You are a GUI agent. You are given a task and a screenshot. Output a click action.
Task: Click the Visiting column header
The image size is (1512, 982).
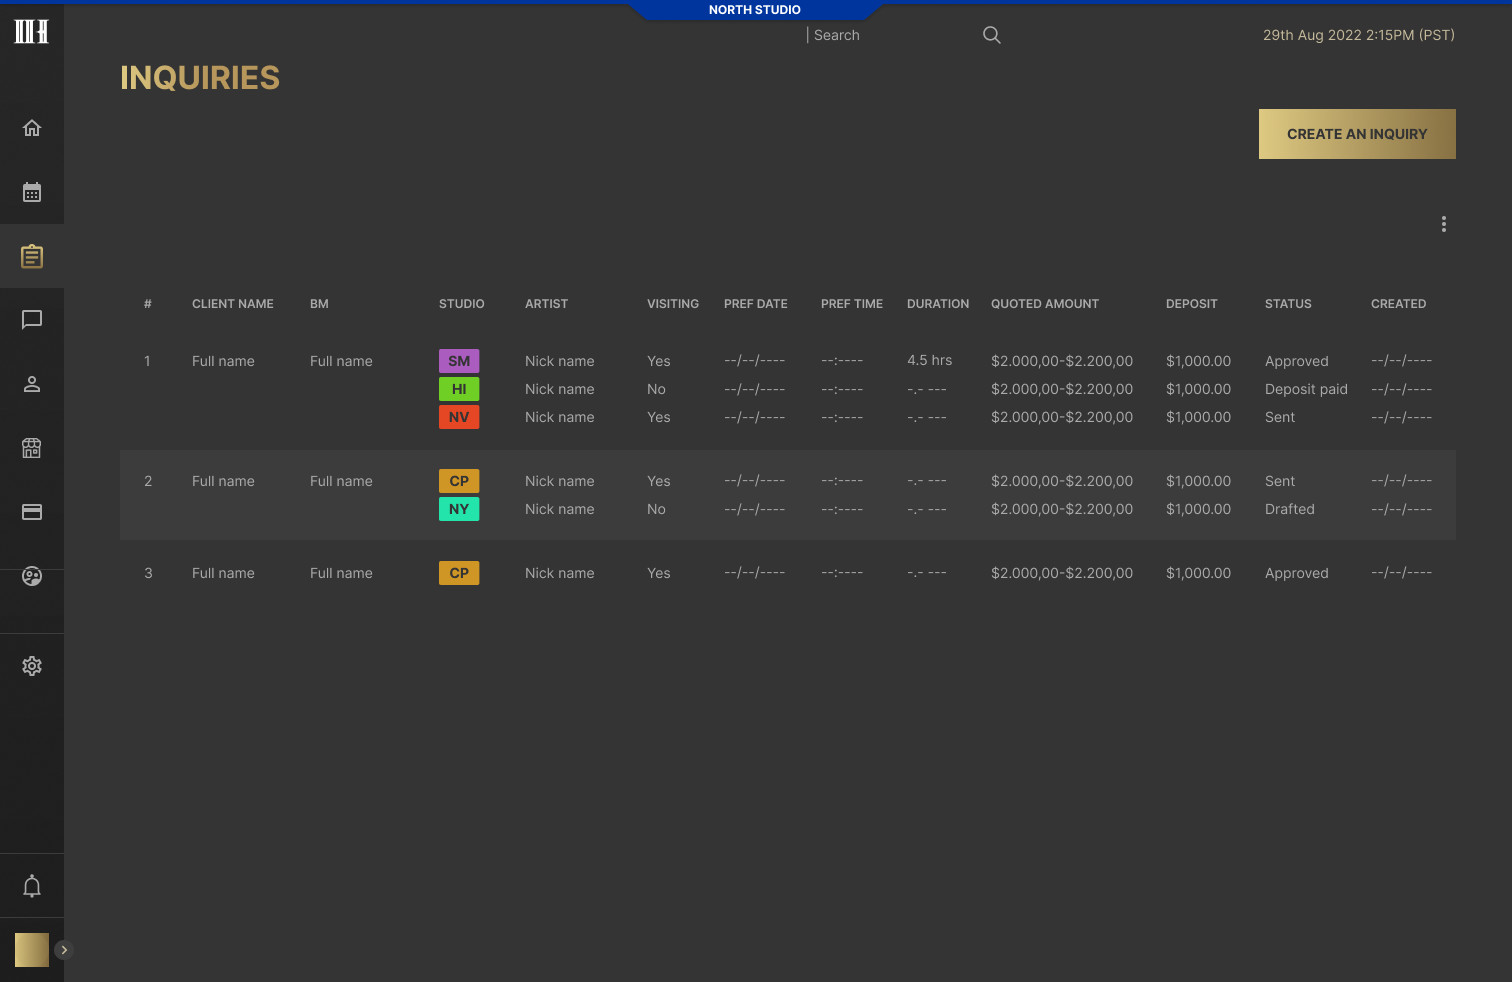pyautogui.click(x=673, y=304)
